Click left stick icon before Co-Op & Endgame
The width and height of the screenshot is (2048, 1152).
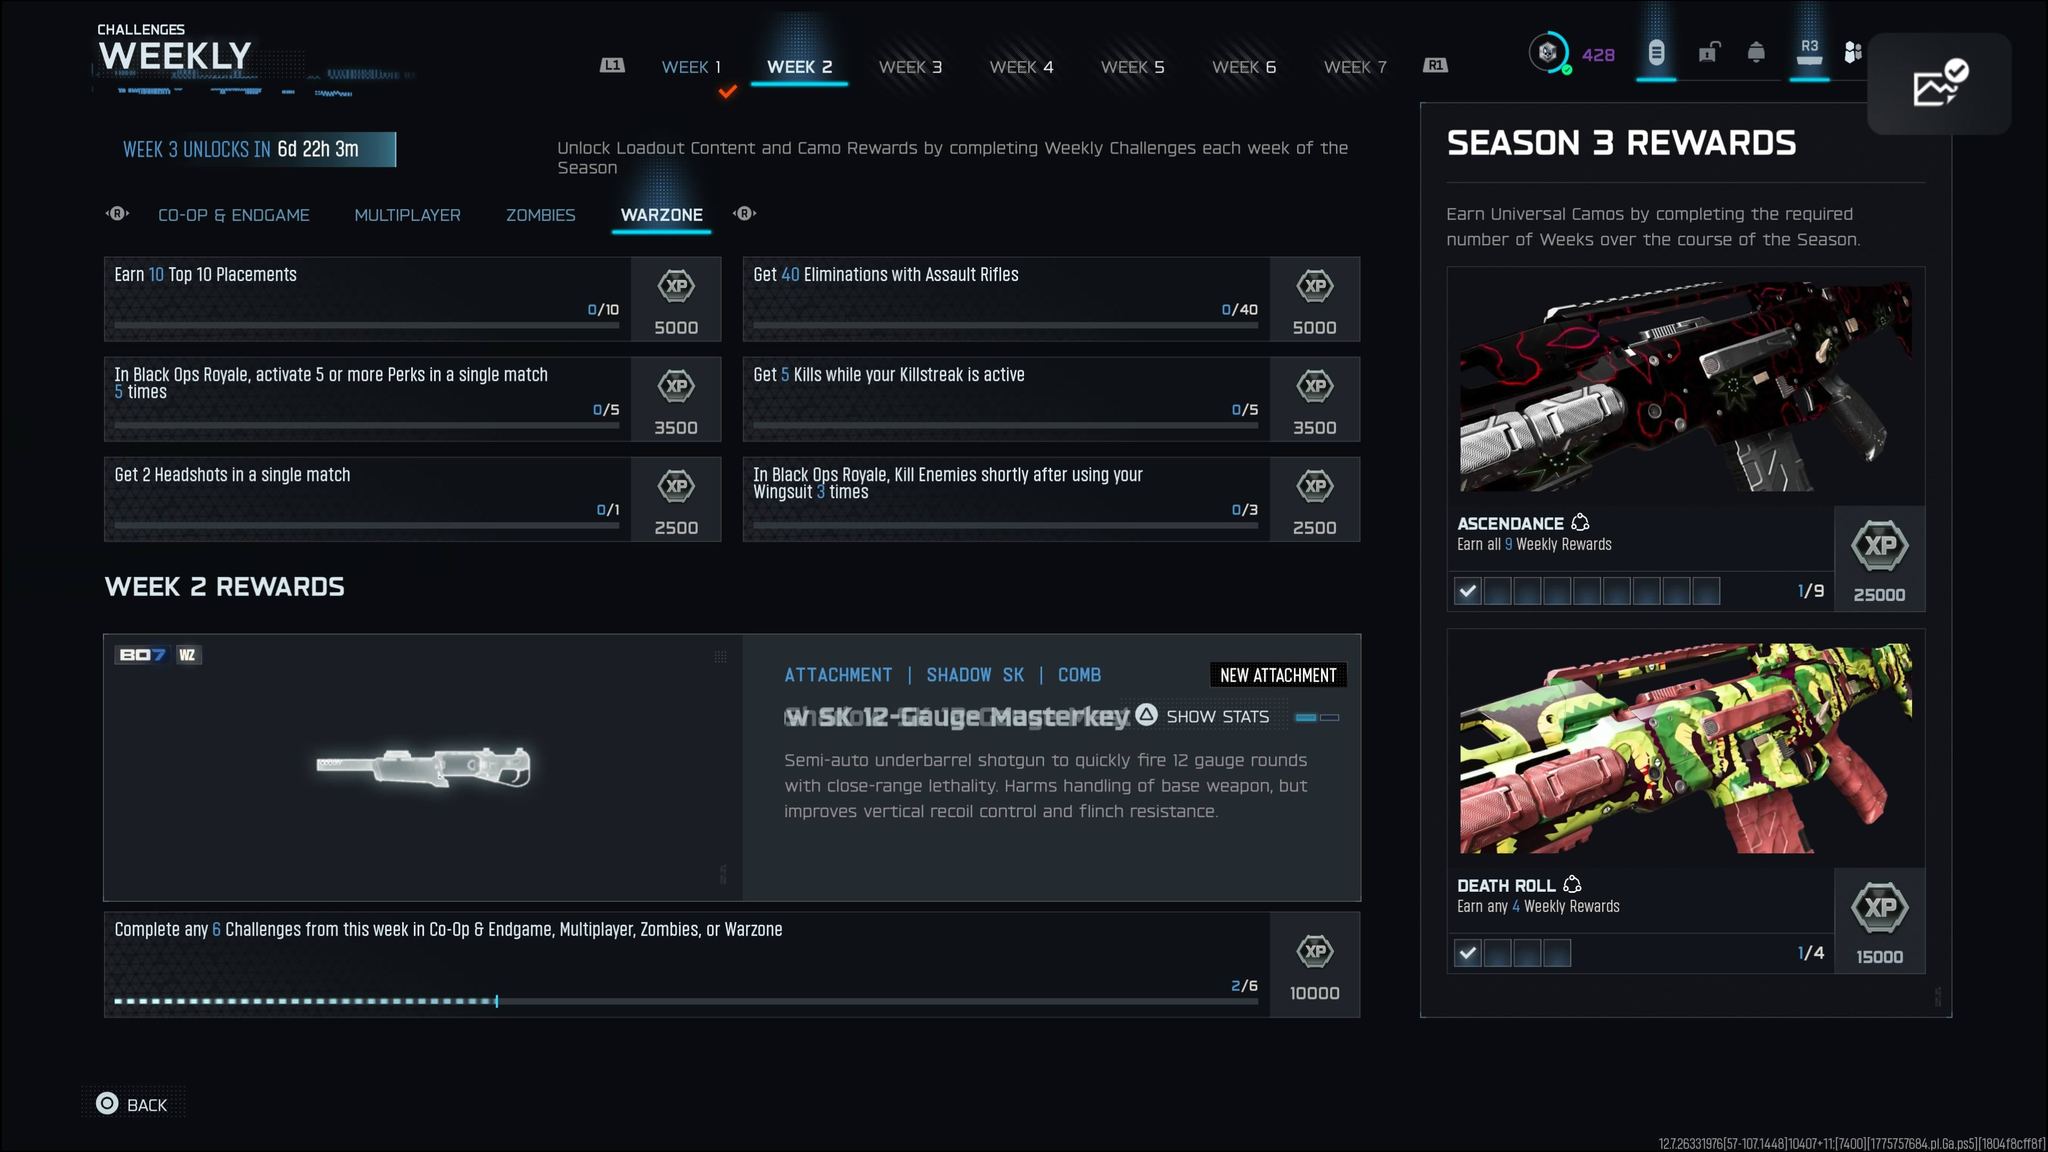(x=117, y=213)
